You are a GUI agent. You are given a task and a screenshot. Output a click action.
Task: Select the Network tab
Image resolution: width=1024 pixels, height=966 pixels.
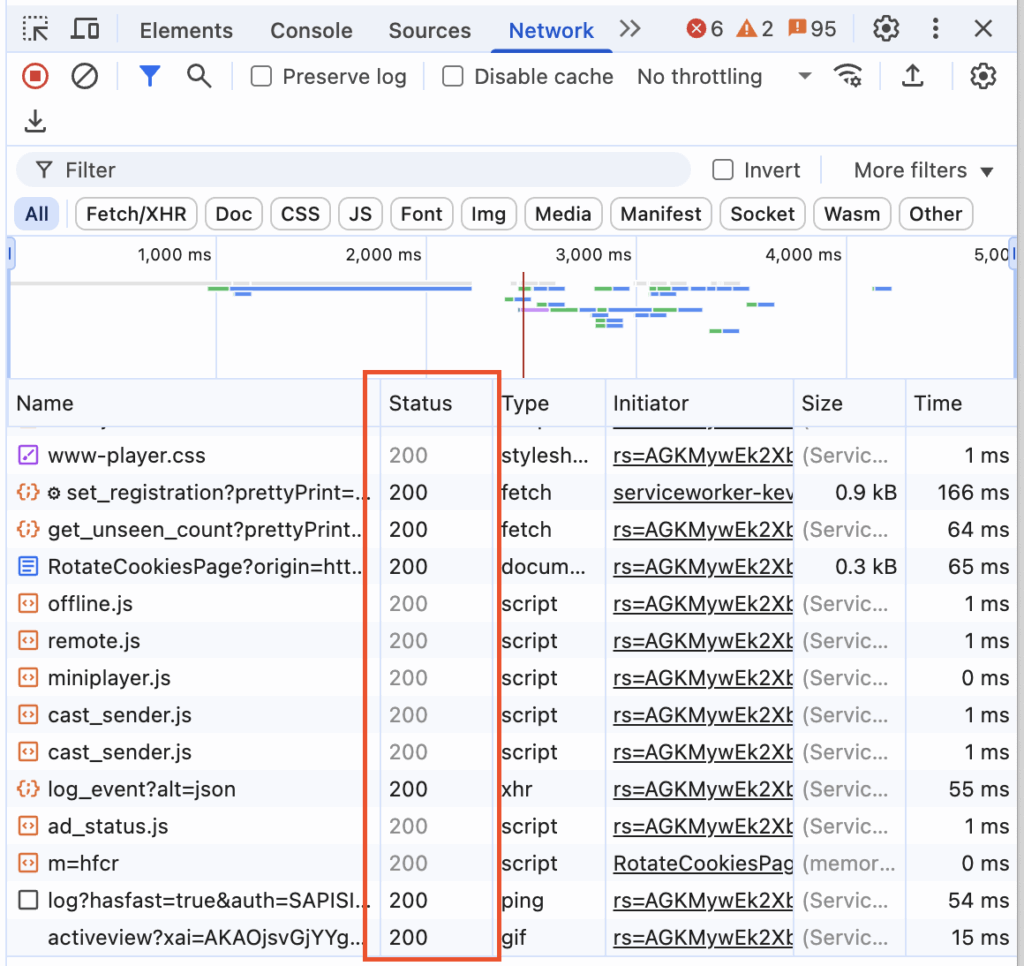(x=551, y=30)
